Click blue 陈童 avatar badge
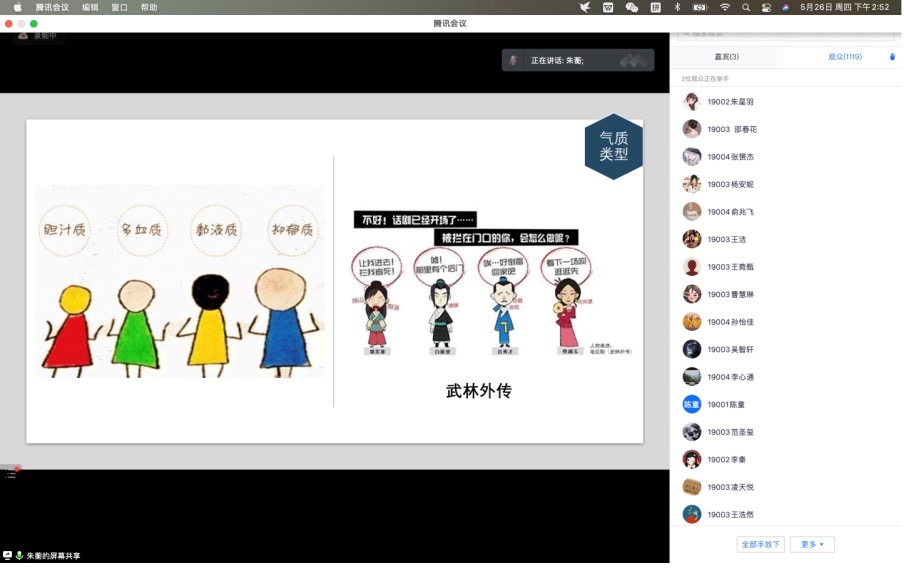This screenshot has width=904, height=568. tap(692, 404)
